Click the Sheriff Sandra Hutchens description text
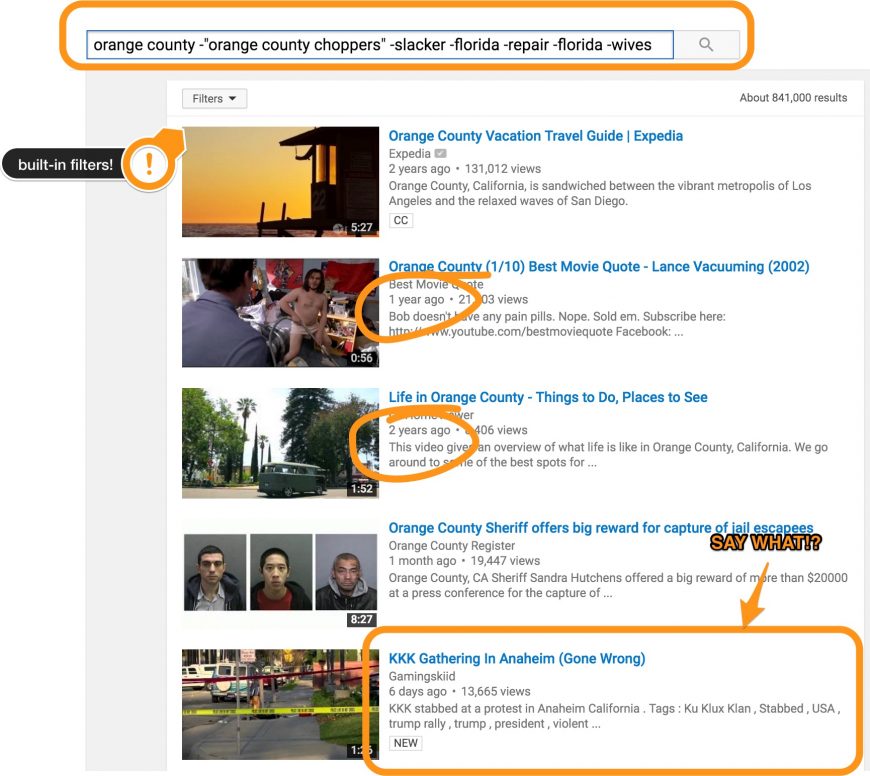Viewport: 870px width, 776px height. point(618,585)
